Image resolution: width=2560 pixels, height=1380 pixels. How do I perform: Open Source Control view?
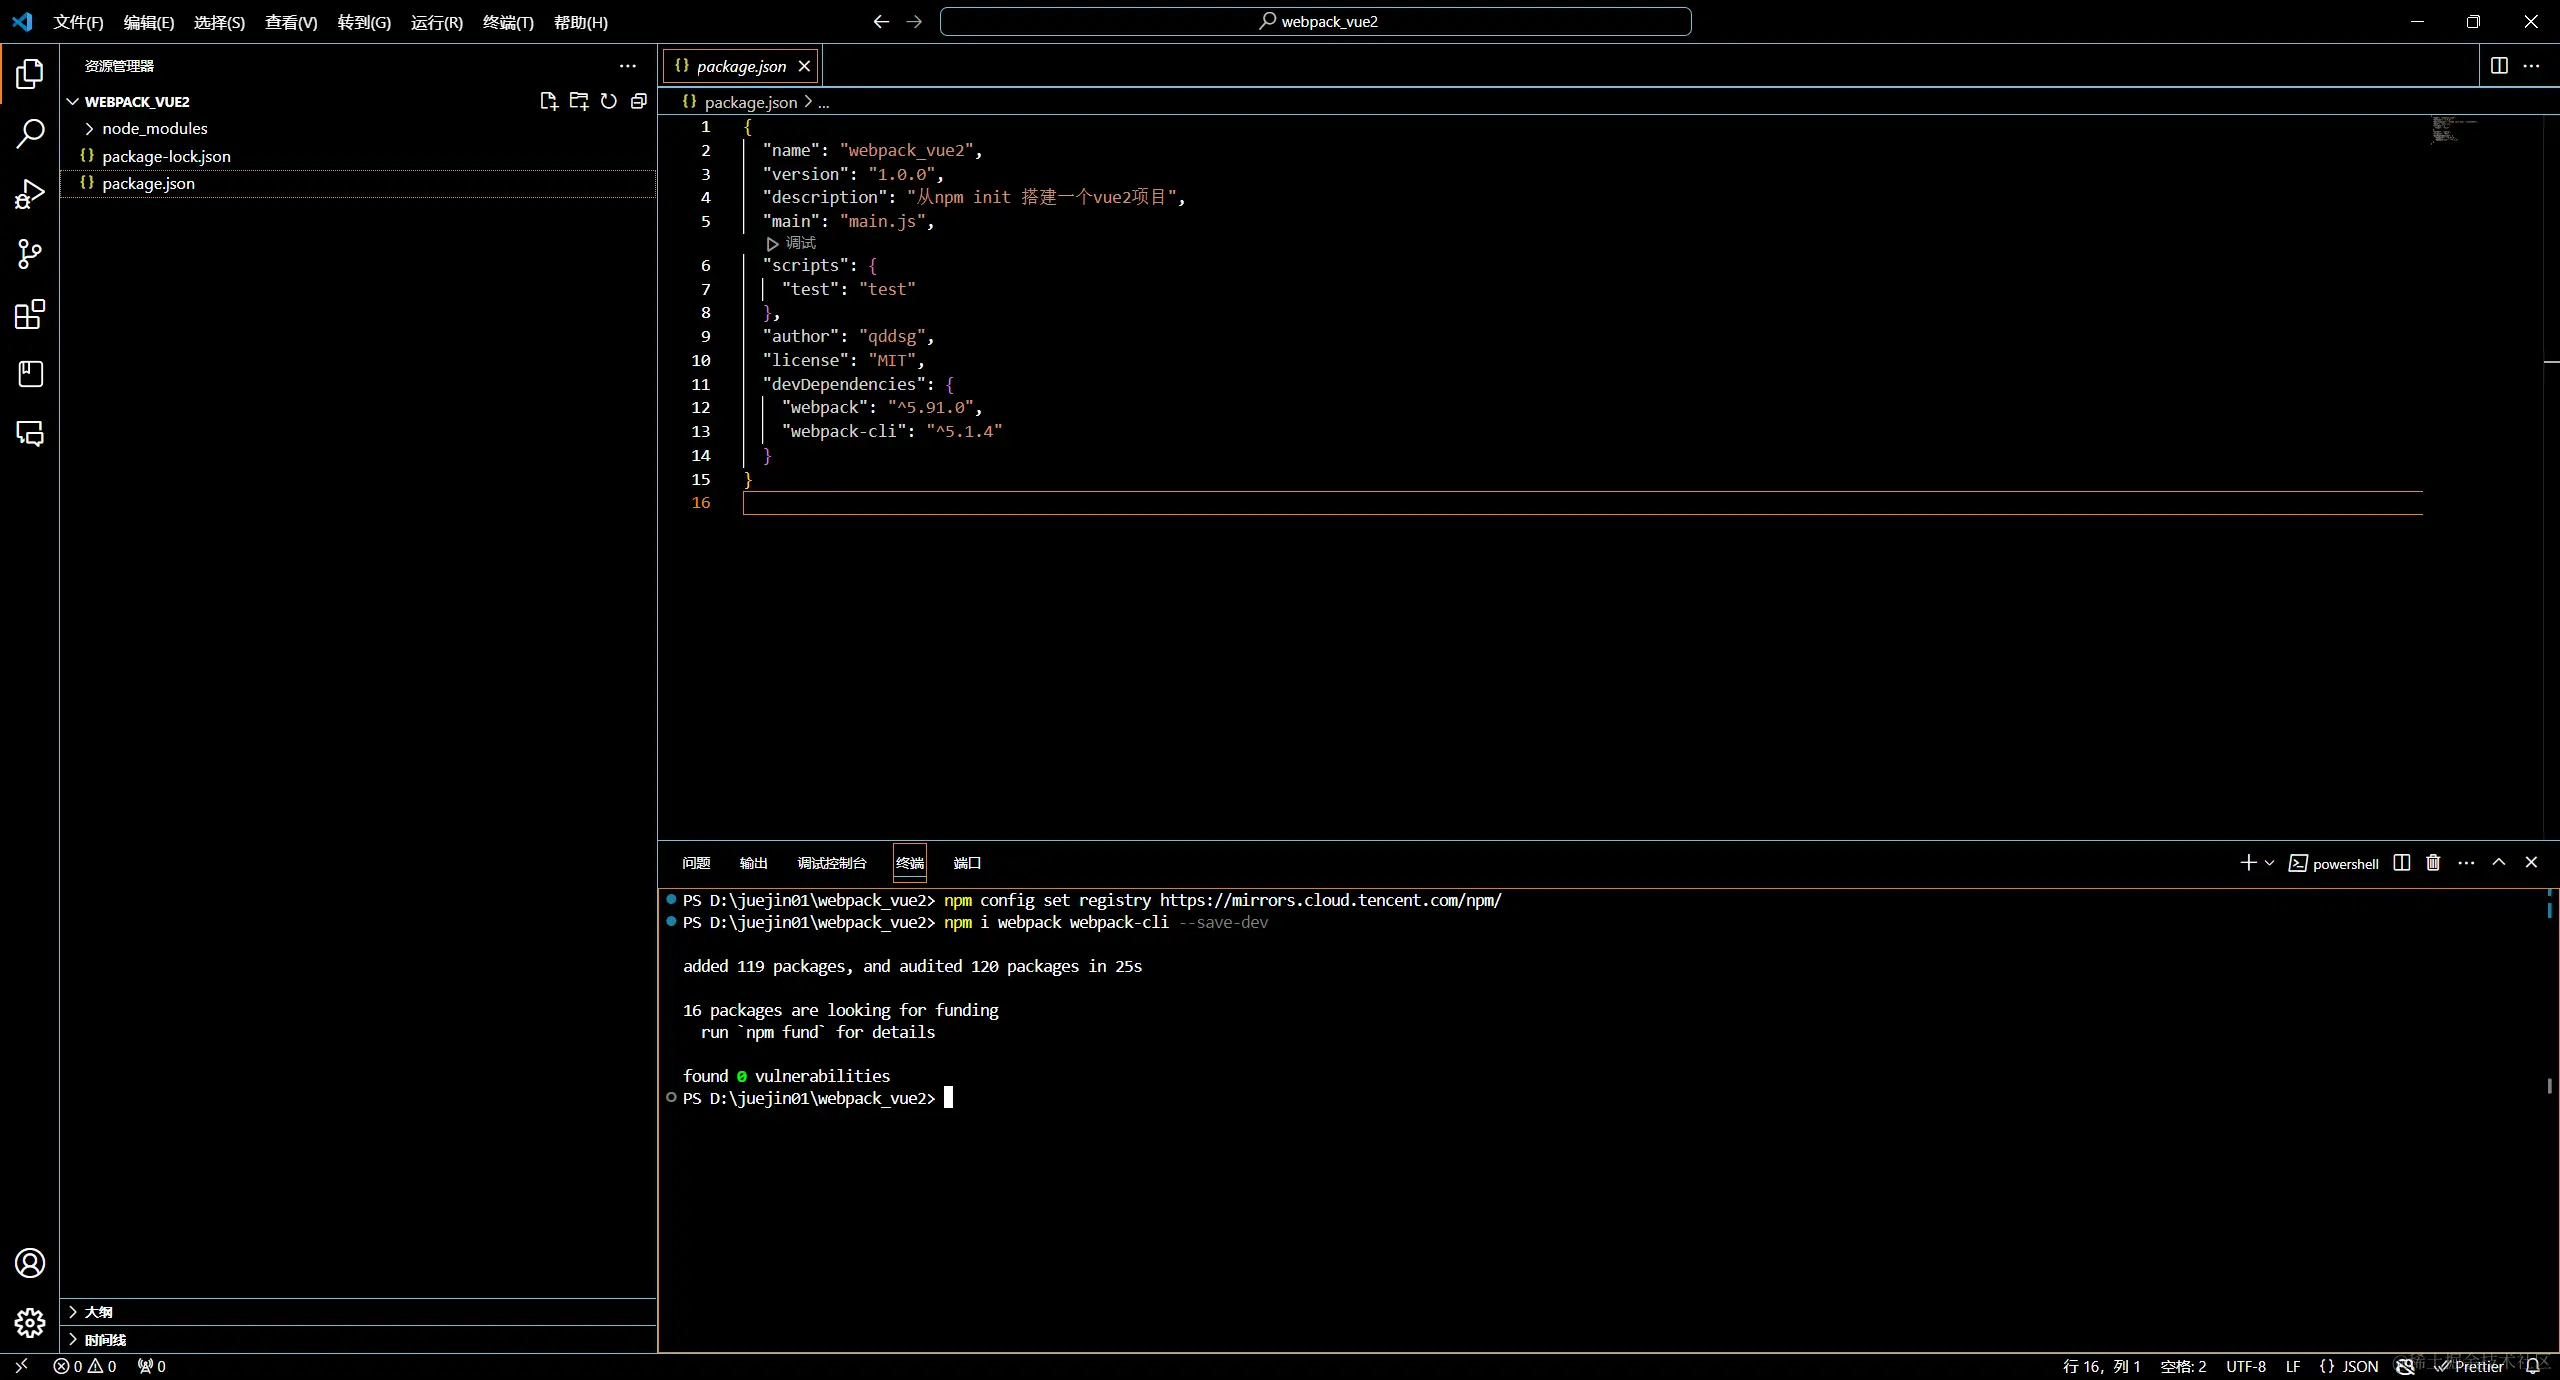(30, 254)
